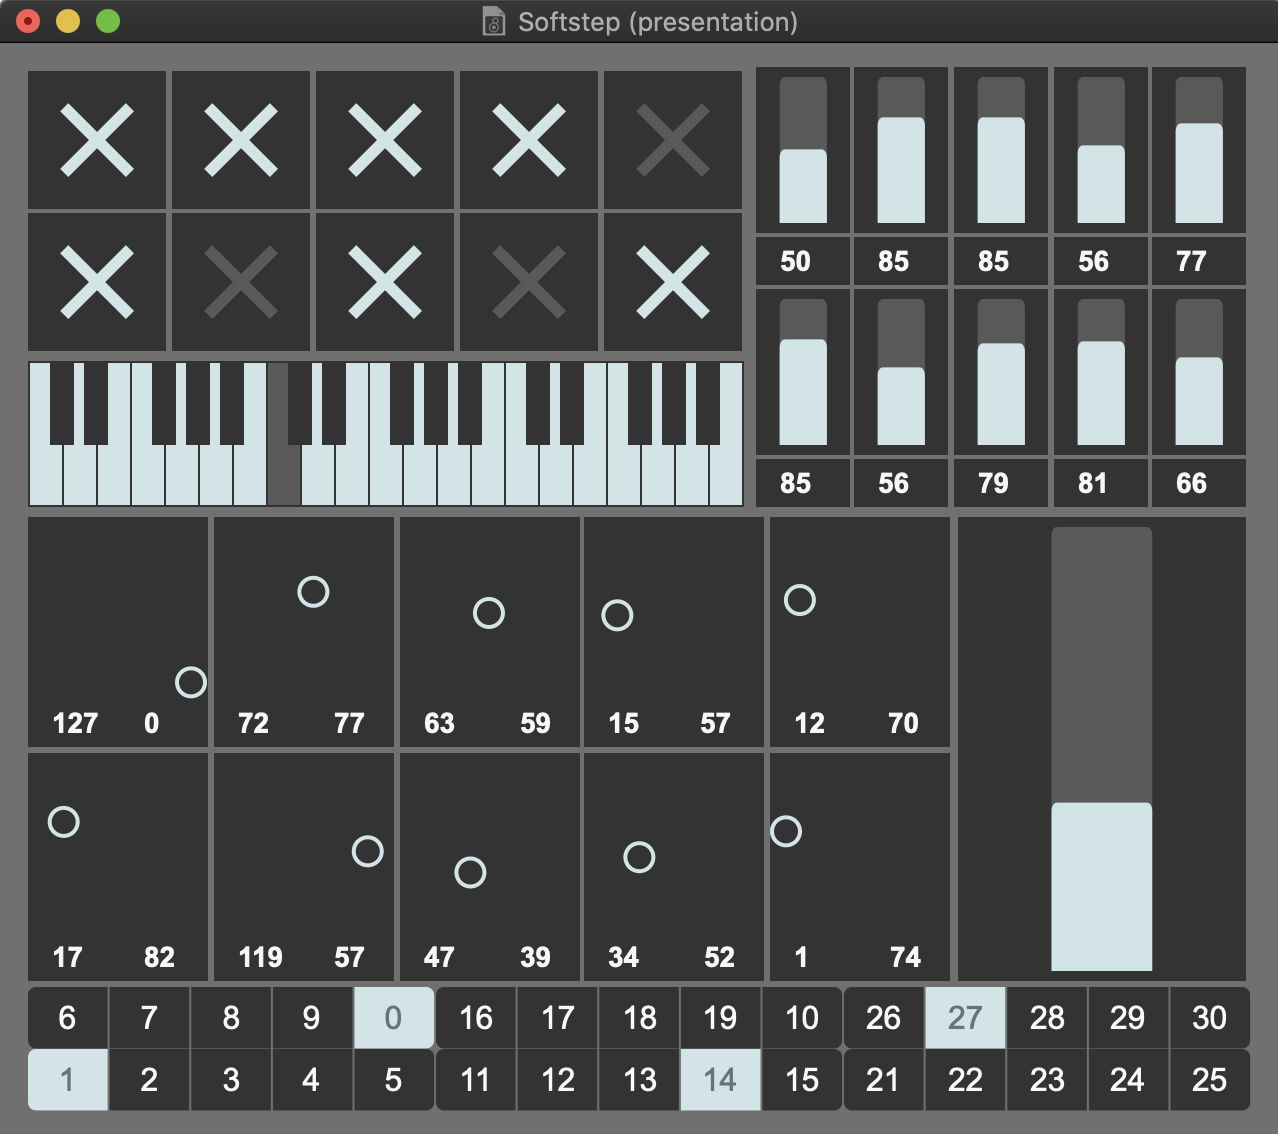Toggle the dimmed X in the top row
1278x1134 pixels.
coord(673,141)
